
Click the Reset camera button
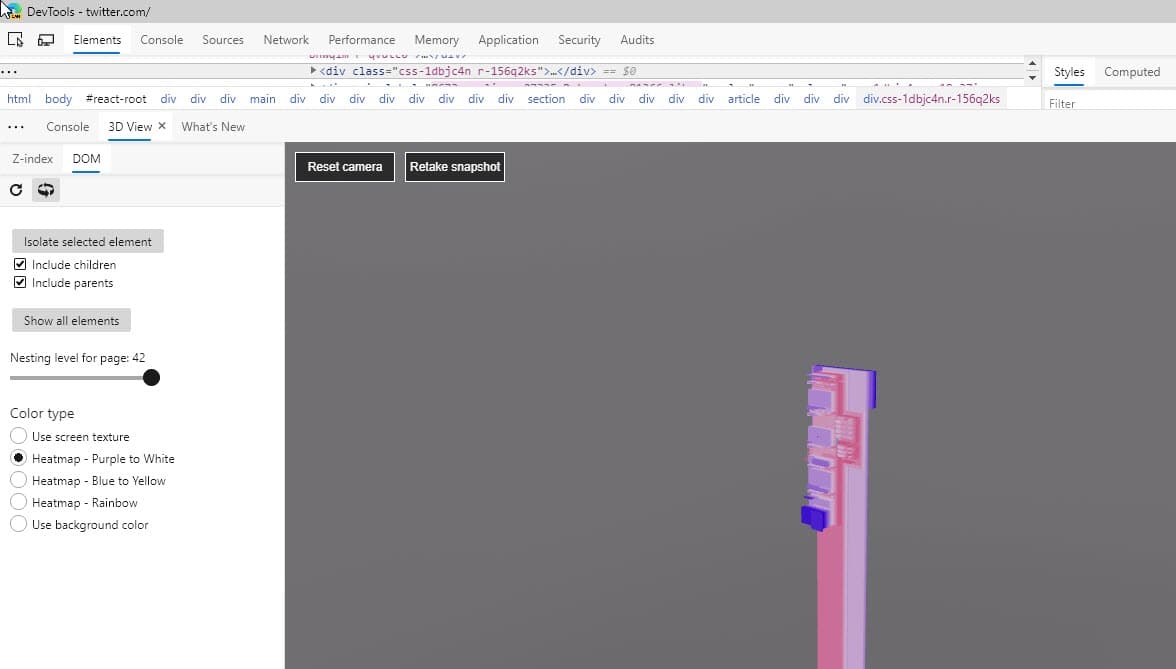tap(345, 166)
